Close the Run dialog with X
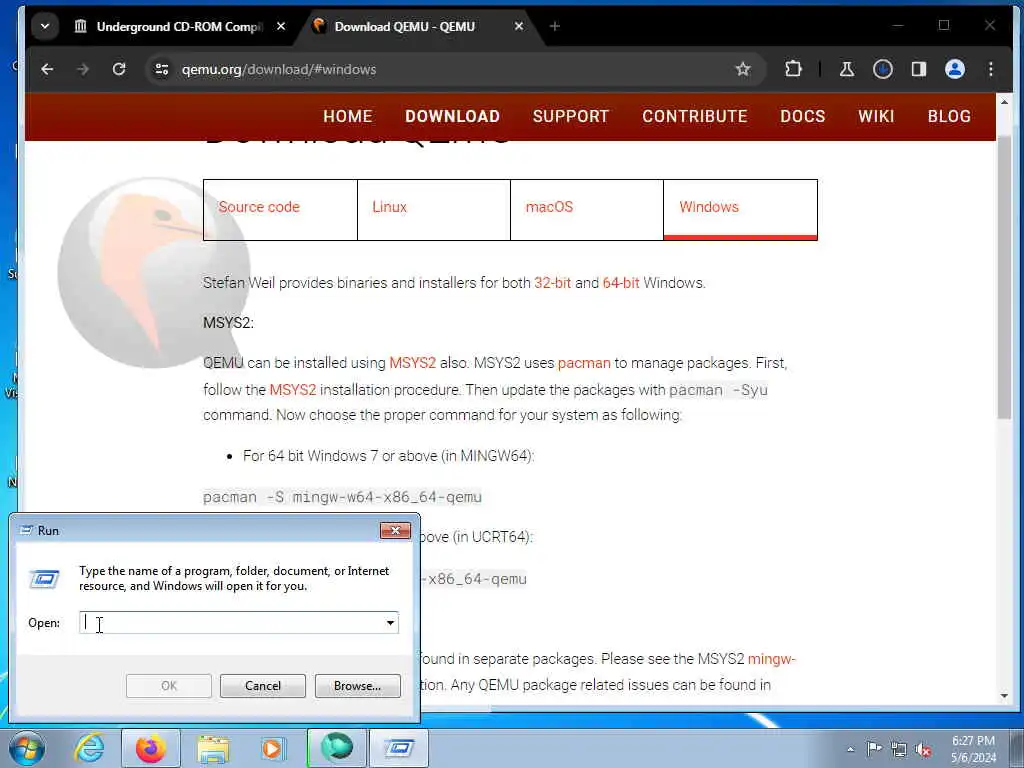This screenshot has height=768, width=1024. click(x=395, y=530)
